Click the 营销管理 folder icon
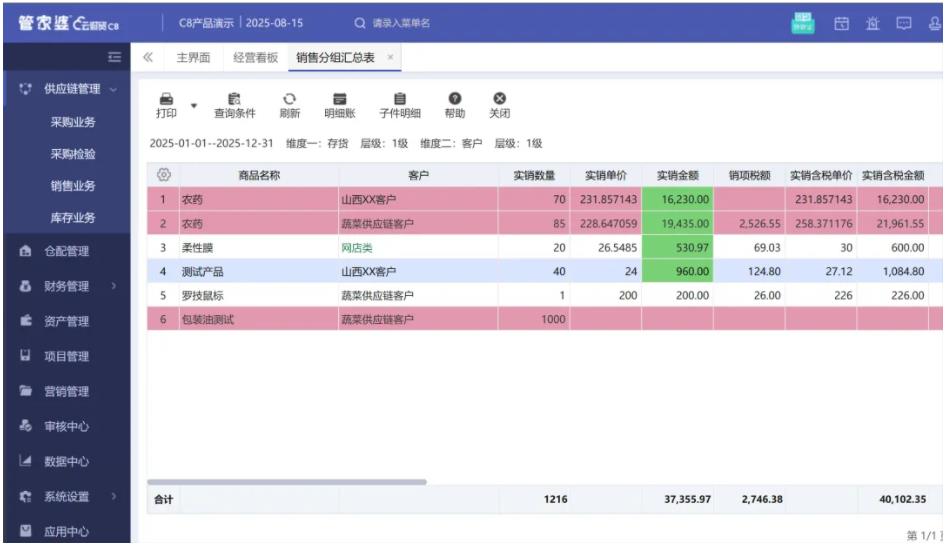950x550 pixels. 25,391
